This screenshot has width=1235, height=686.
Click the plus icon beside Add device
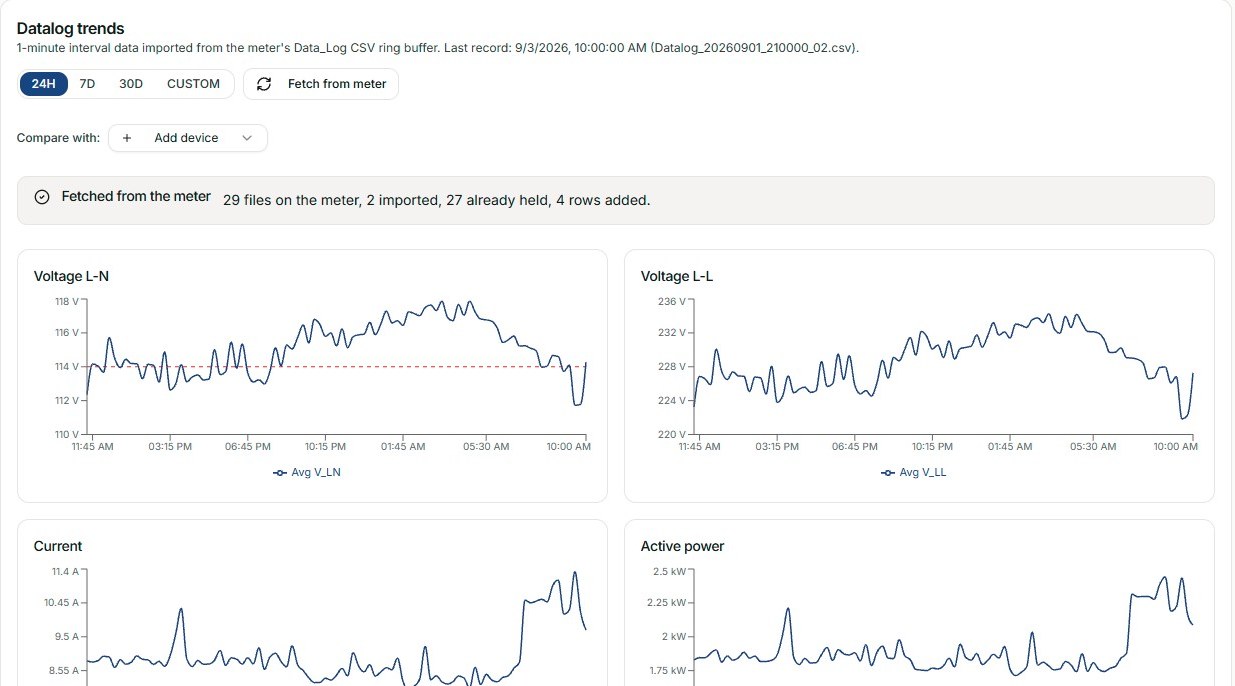(127, 138)
